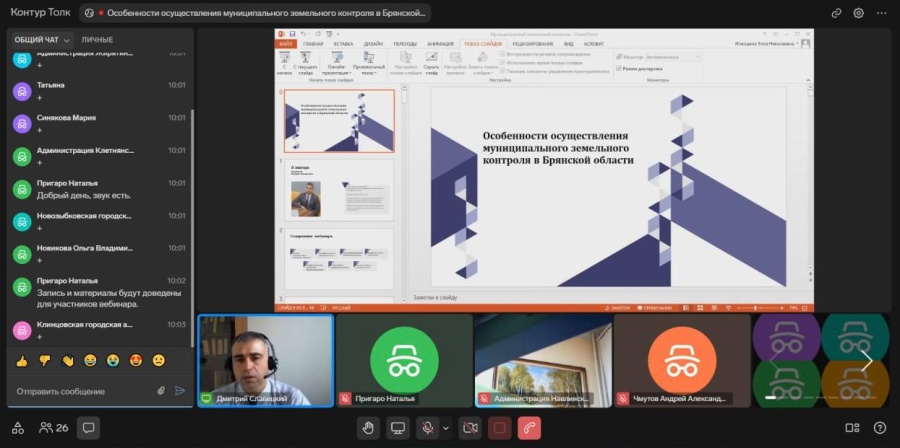Switch to the ЛИЧНЫЕ chat tab
Screen dimensions: 900x448
[97, 39]
